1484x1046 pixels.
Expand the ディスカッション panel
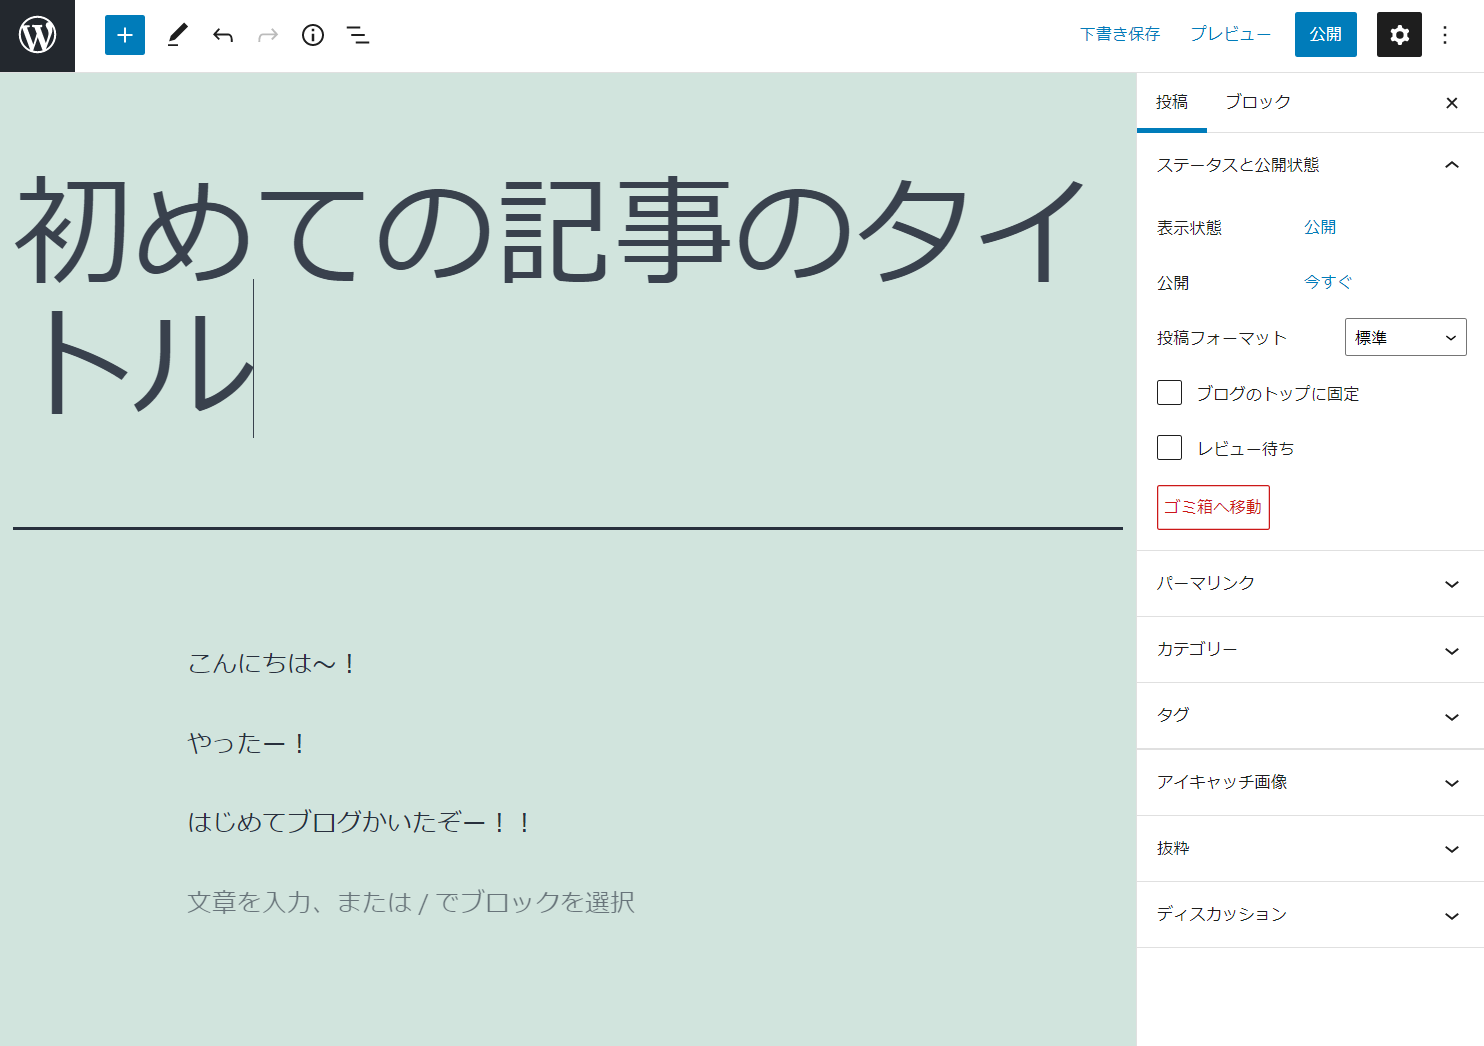1310,915
